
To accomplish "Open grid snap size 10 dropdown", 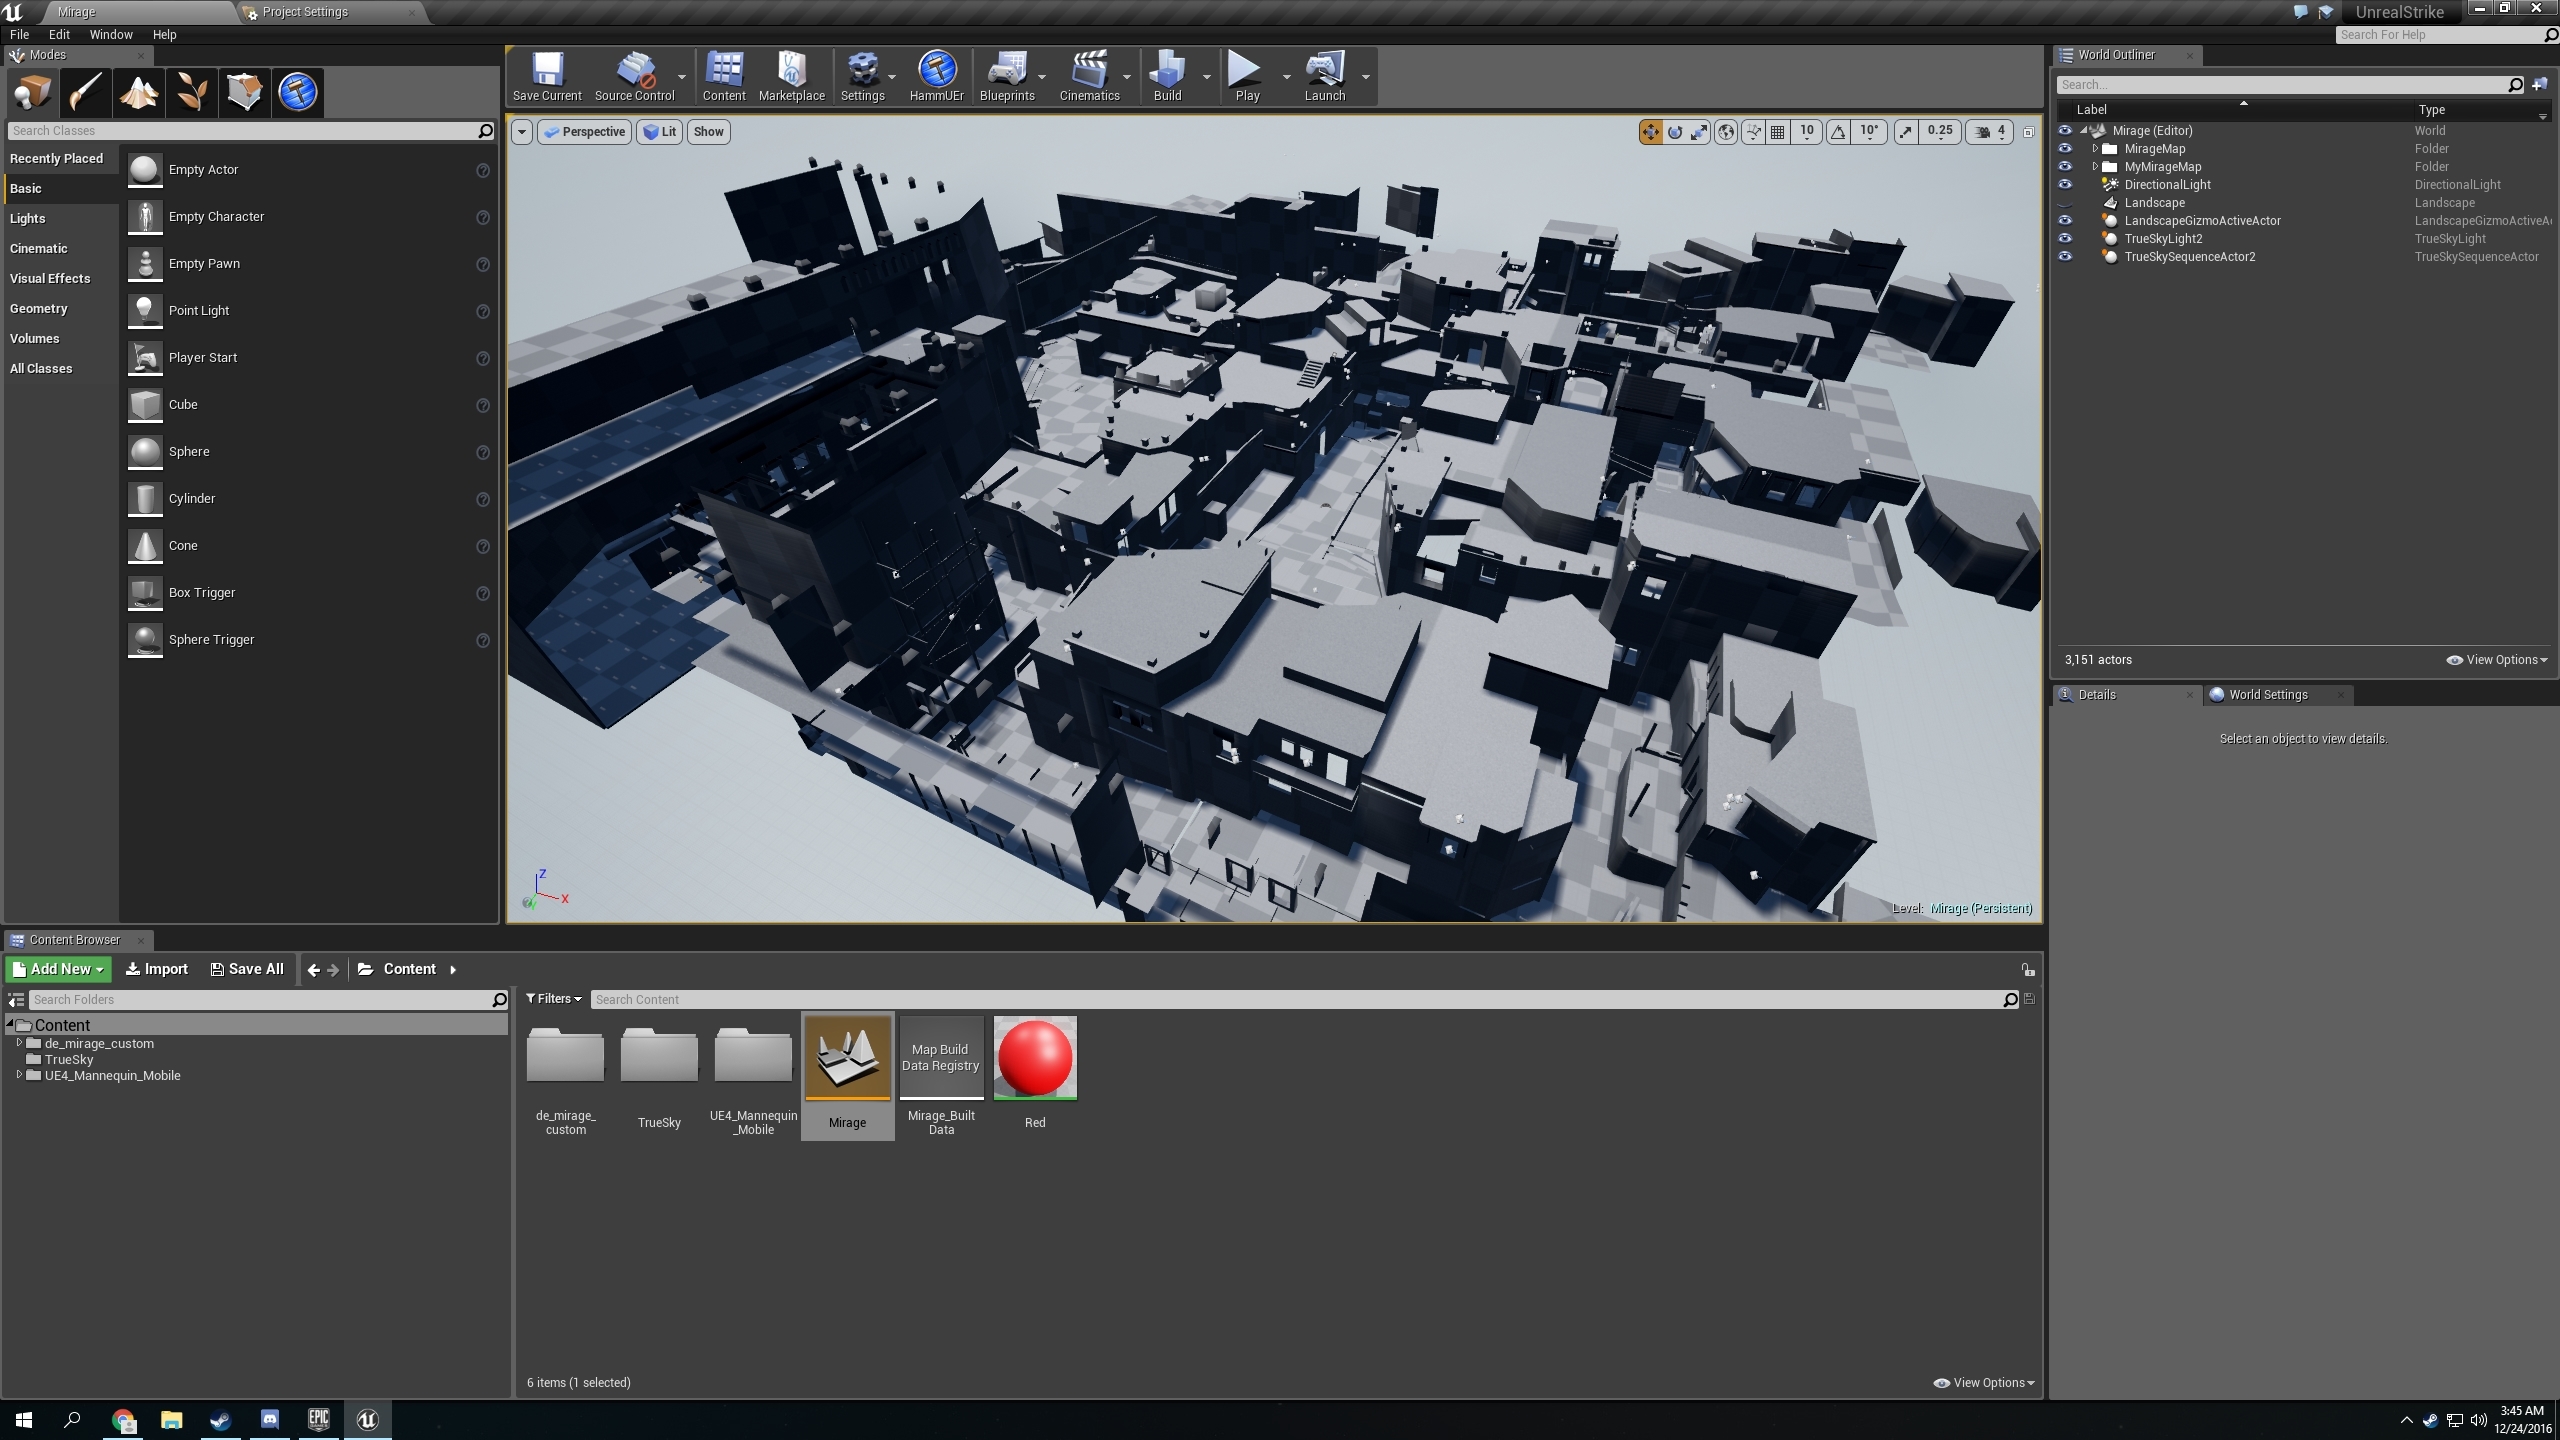I will click(x=1807, y=132).
